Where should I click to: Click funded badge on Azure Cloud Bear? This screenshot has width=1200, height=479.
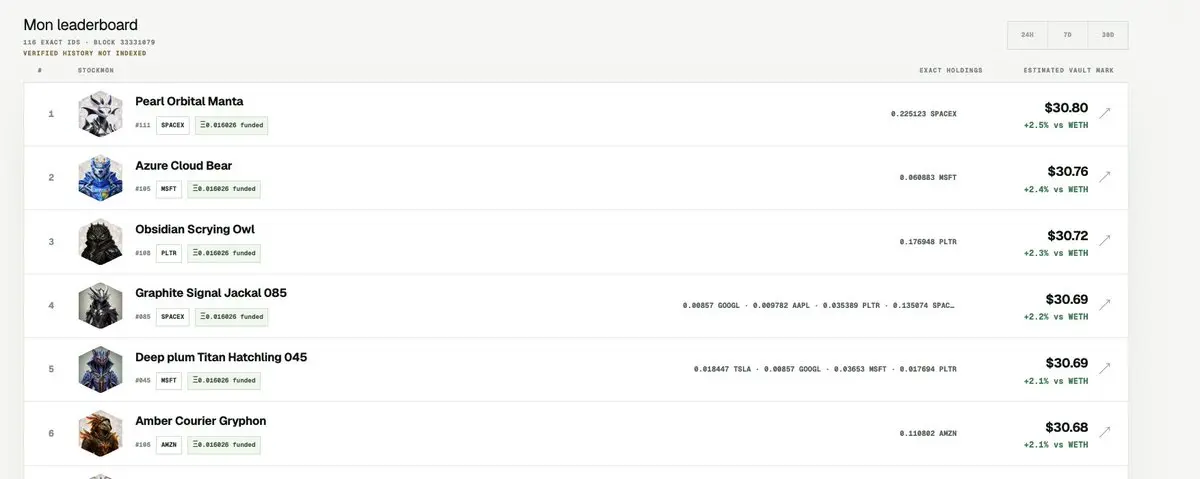coord(224,189)
